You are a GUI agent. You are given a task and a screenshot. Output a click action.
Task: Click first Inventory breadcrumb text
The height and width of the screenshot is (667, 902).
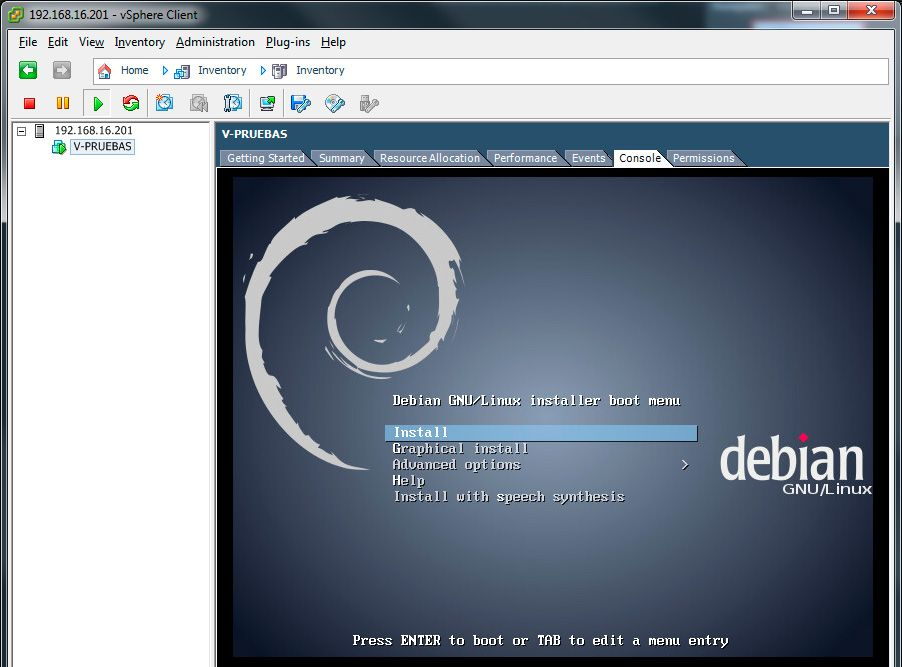tap(222, 70)
